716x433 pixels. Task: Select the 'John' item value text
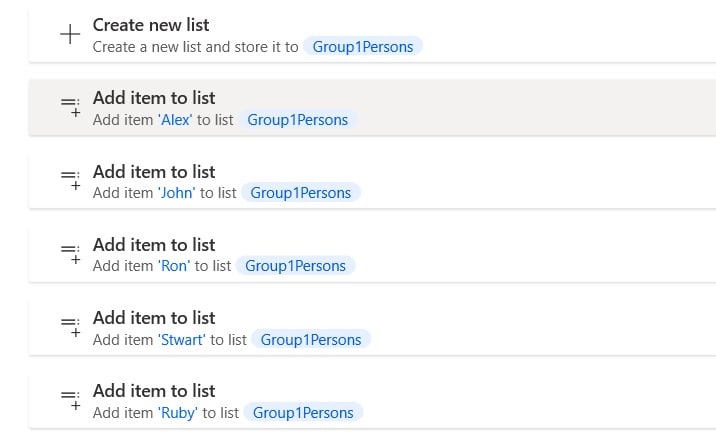tap(176, 193)
